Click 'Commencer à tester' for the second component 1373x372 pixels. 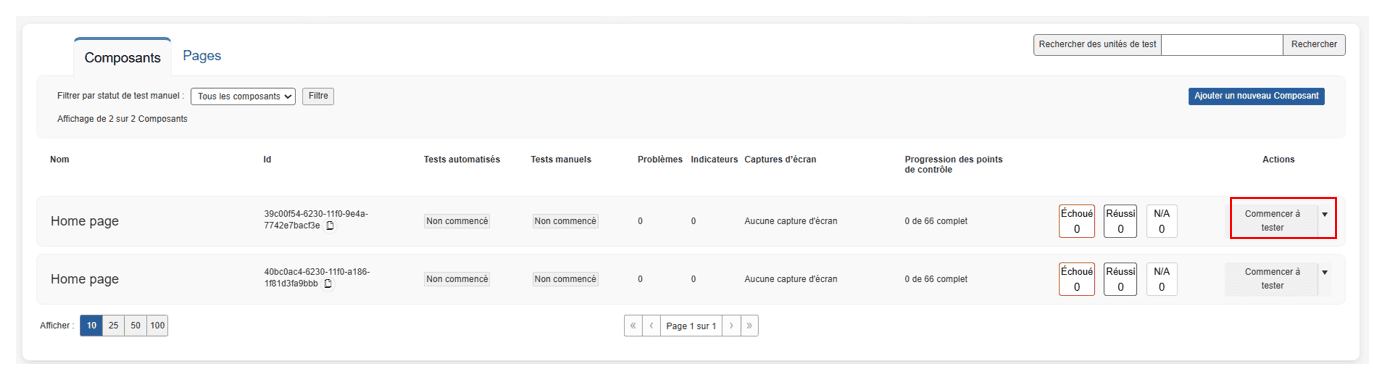1272,278
